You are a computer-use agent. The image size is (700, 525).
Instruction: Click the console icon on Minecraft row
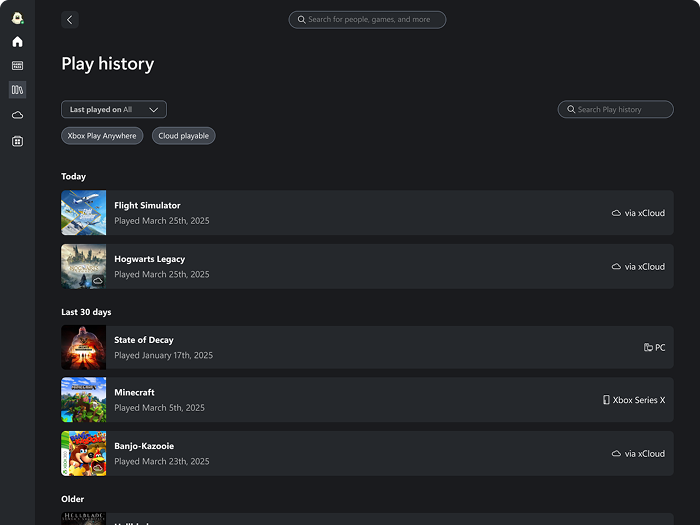606,400
